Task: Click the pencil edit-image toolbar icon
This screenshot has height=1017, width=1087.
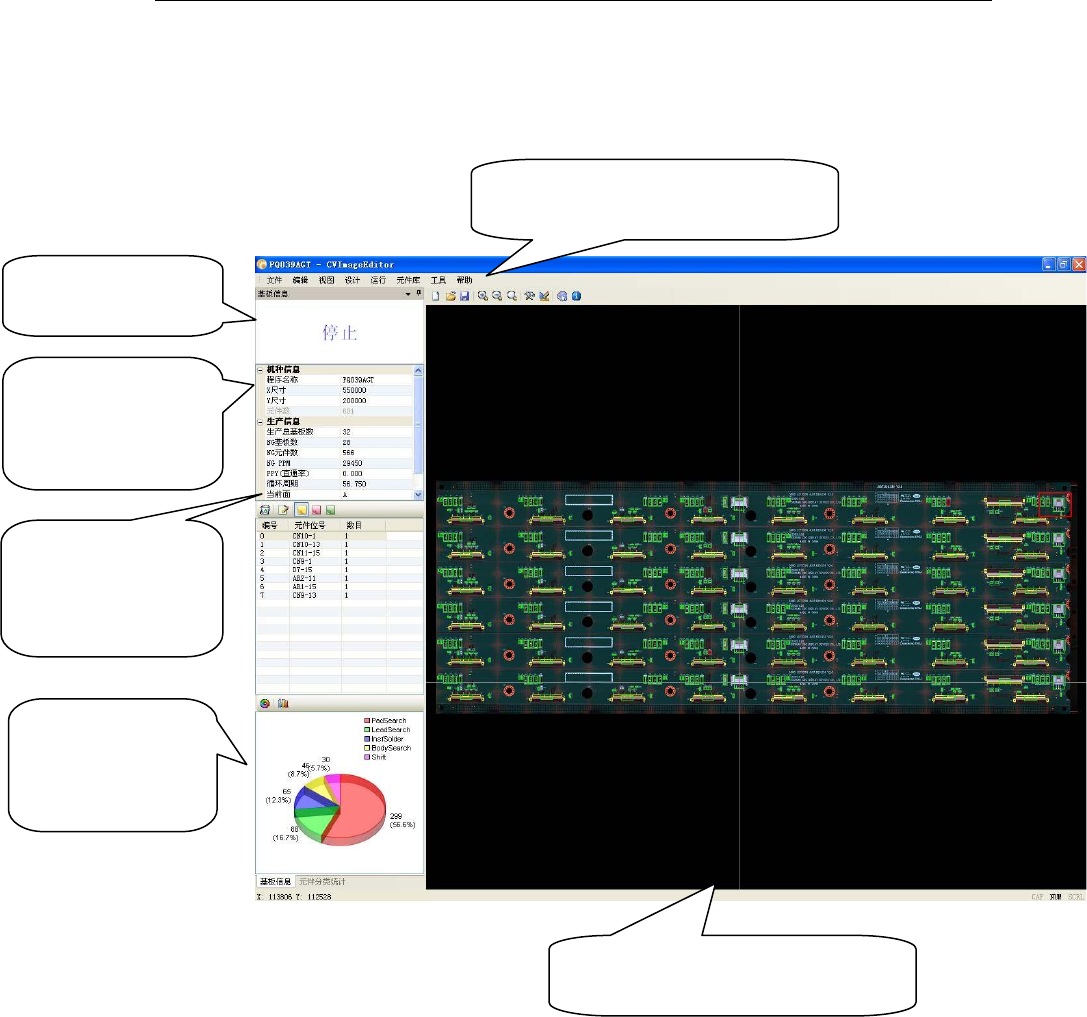Action: 544,296
